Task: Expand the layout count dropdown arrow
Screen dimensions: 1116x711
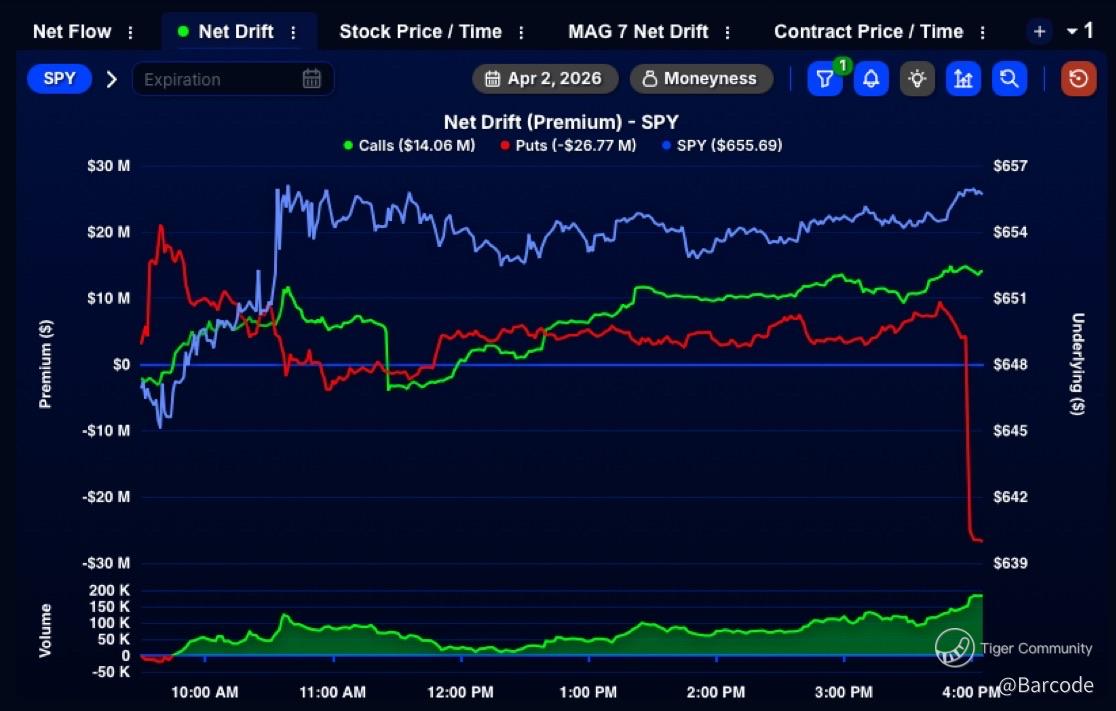Action: [1072, 31]
